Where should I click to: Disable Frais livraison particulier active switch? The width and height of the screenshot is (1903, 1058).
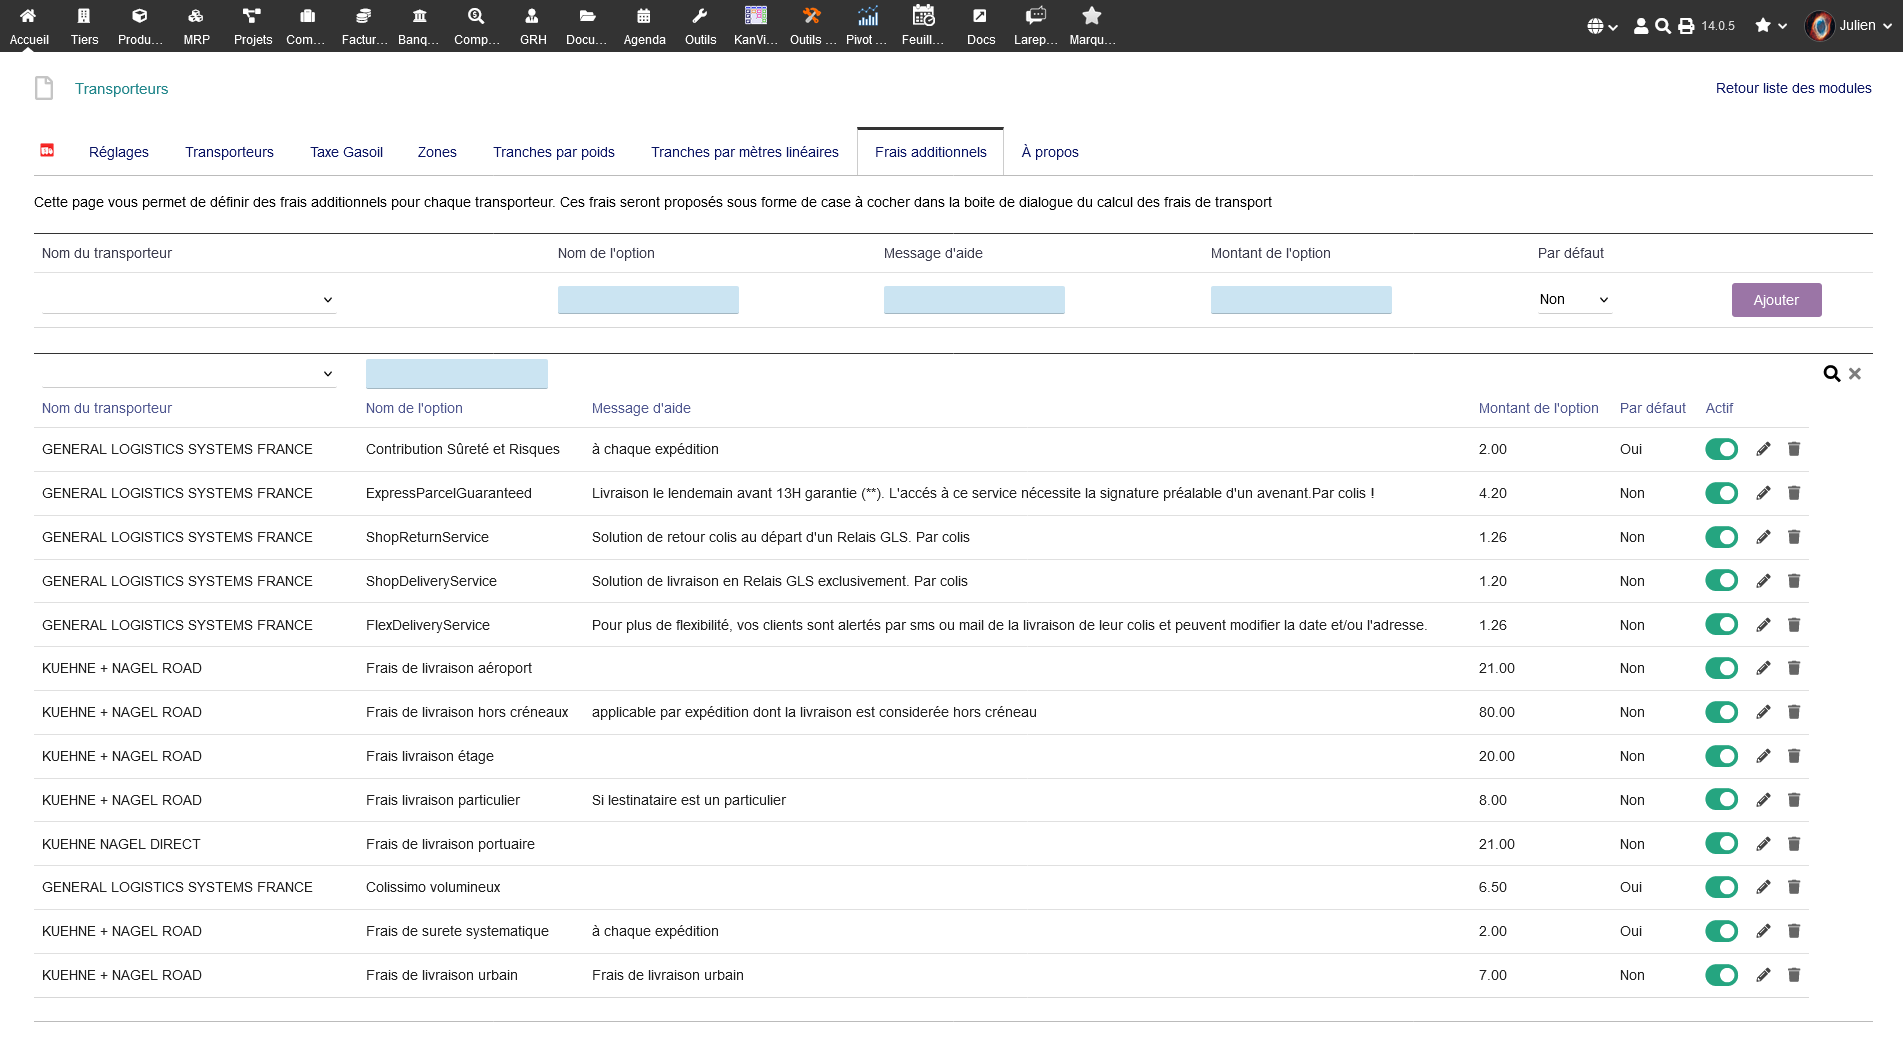(x=1722, y=800)
